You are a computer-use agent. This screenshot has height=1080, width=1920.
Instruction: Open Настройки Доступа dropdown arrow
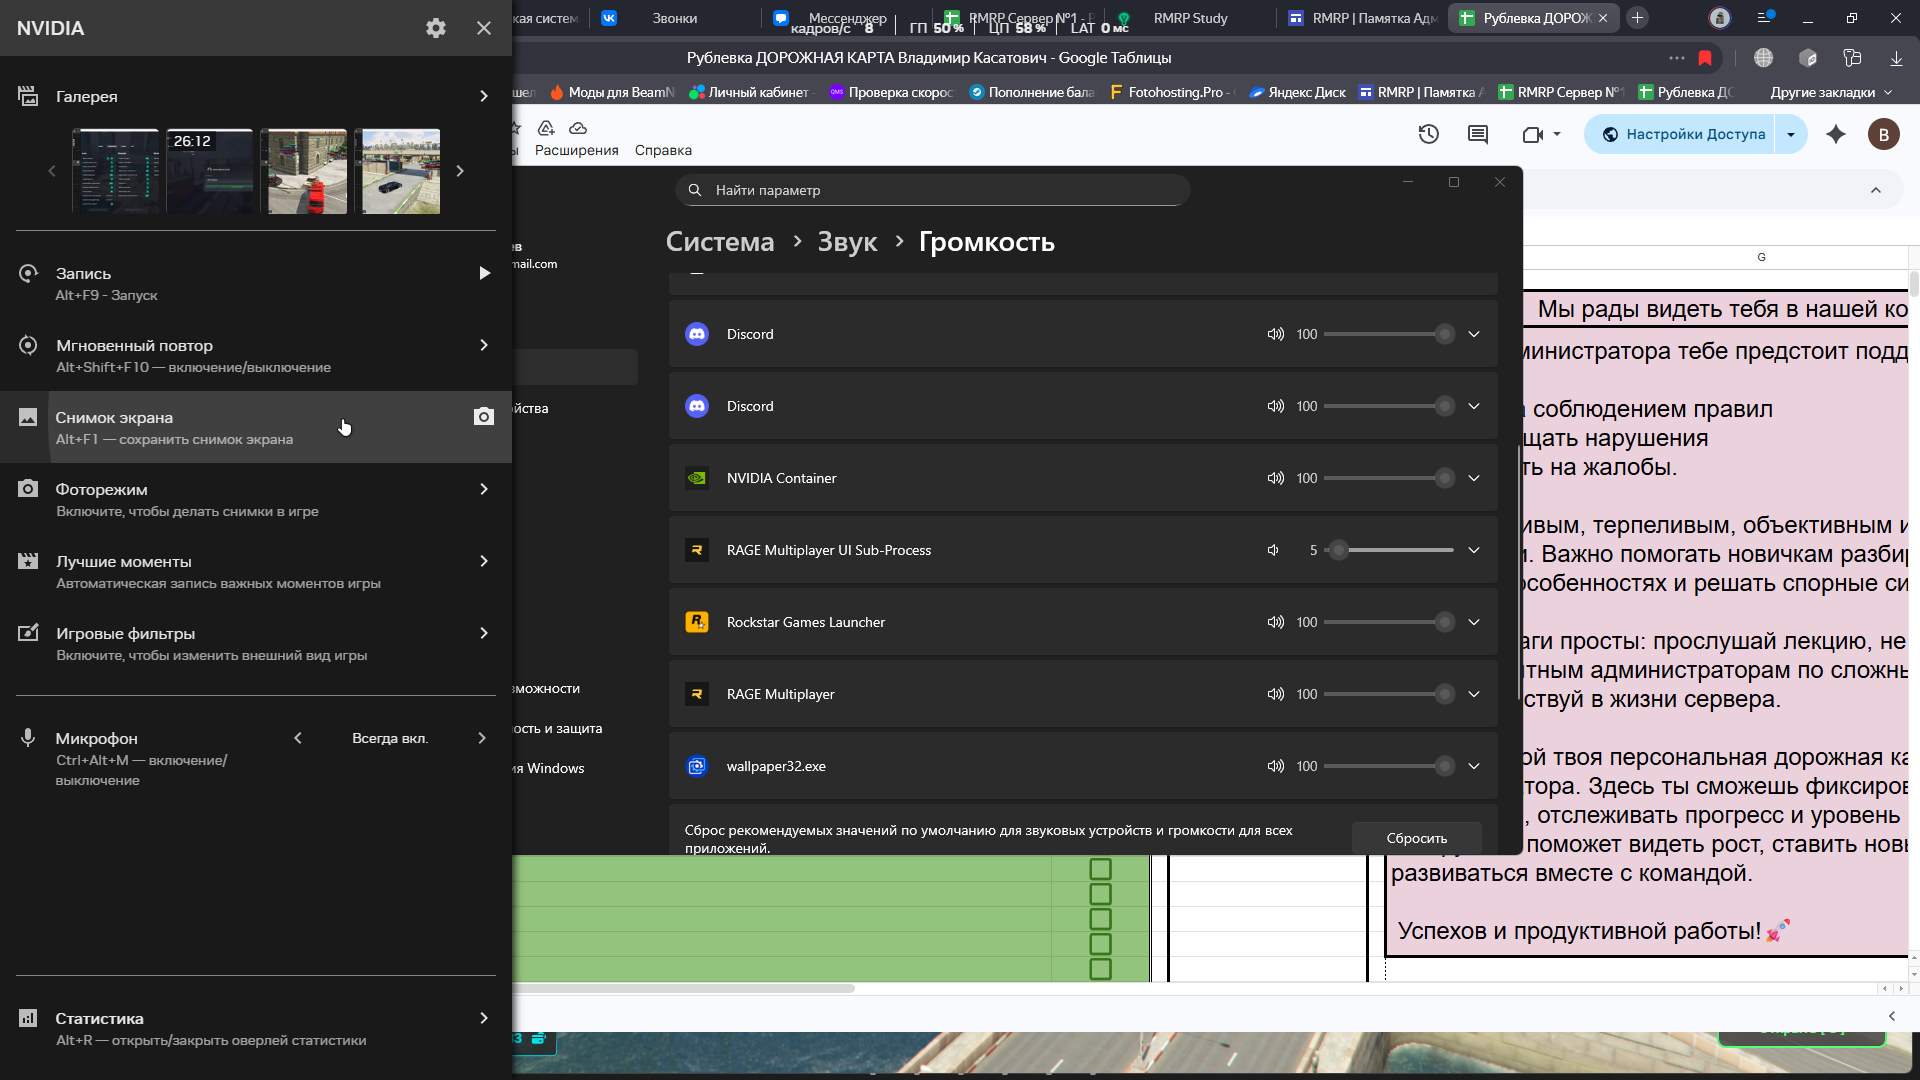(x=1791, y=134)
